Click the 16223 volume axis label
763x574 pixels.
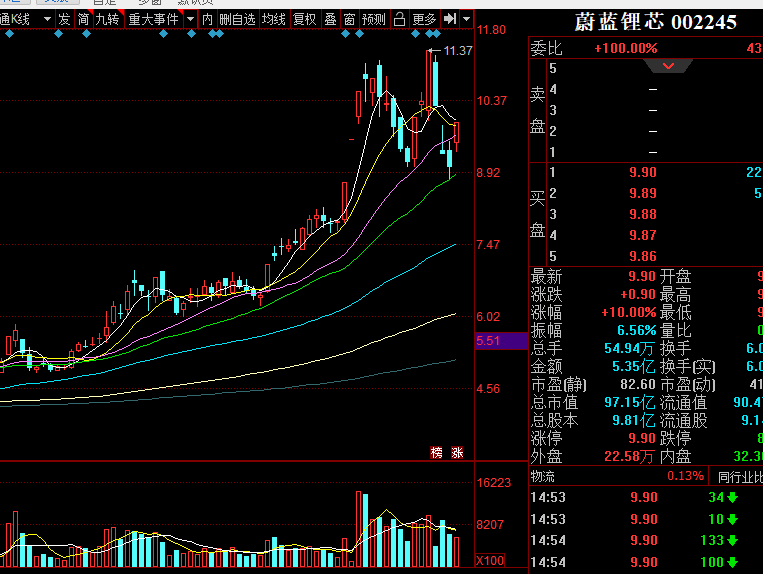pyautogui.click(x=494, y=483)
